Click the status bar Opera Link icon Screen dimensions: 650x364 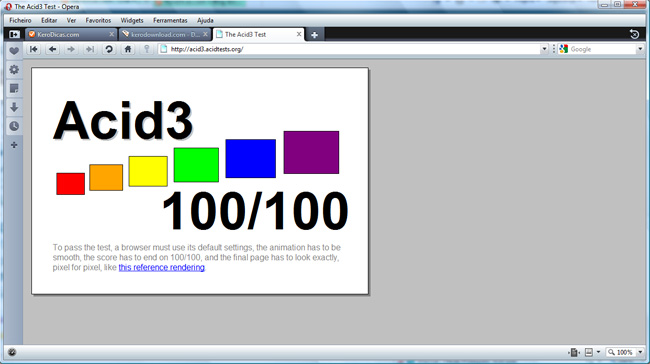coord(12,352)
